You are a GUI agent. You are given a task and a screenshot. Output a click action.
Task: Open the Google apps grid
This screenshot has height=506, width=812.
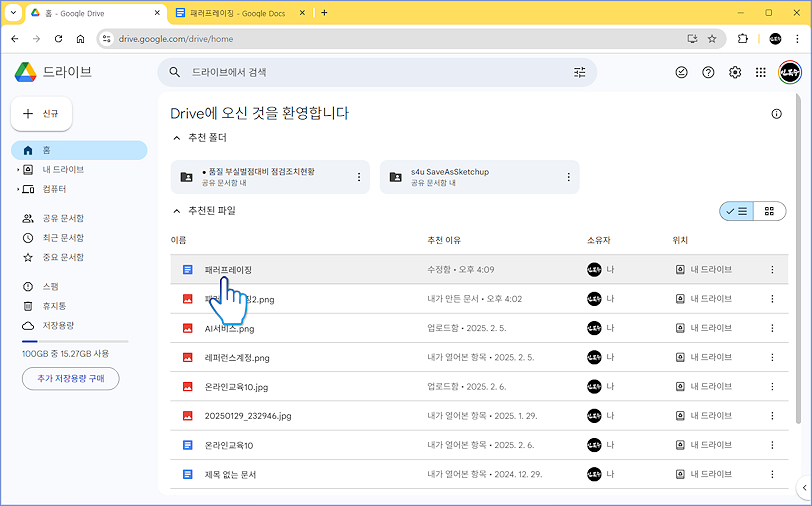[760, 73]
